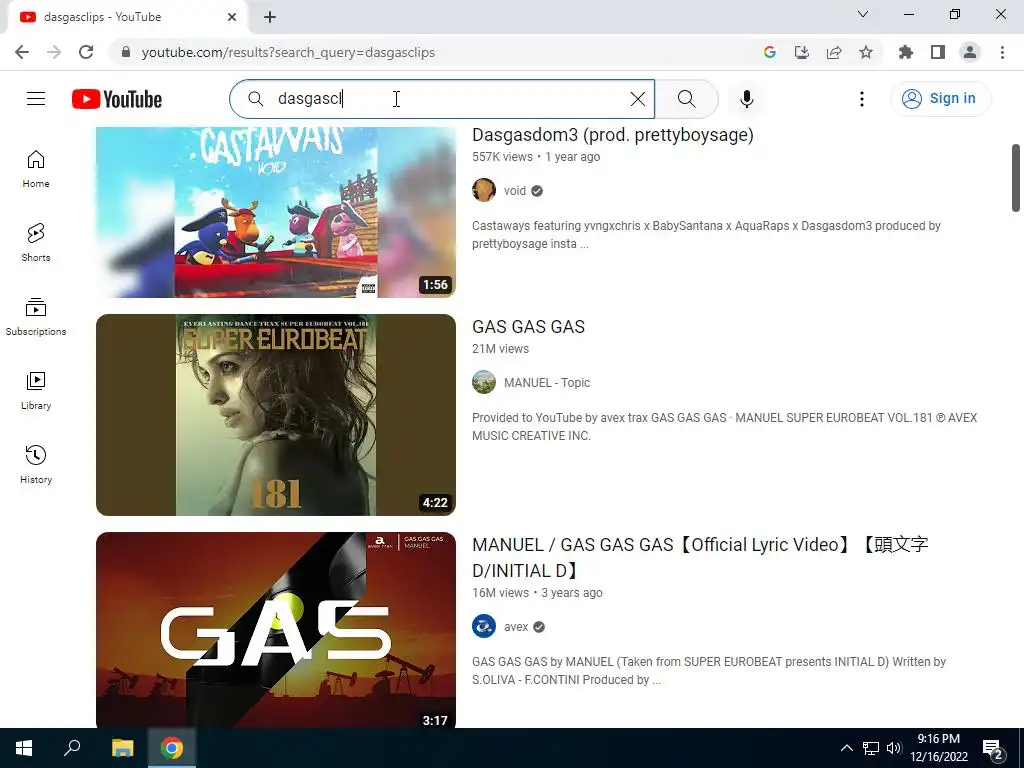Visit the avex channel name
Viewport: 1024px width, 768px height.
(516, 627)
